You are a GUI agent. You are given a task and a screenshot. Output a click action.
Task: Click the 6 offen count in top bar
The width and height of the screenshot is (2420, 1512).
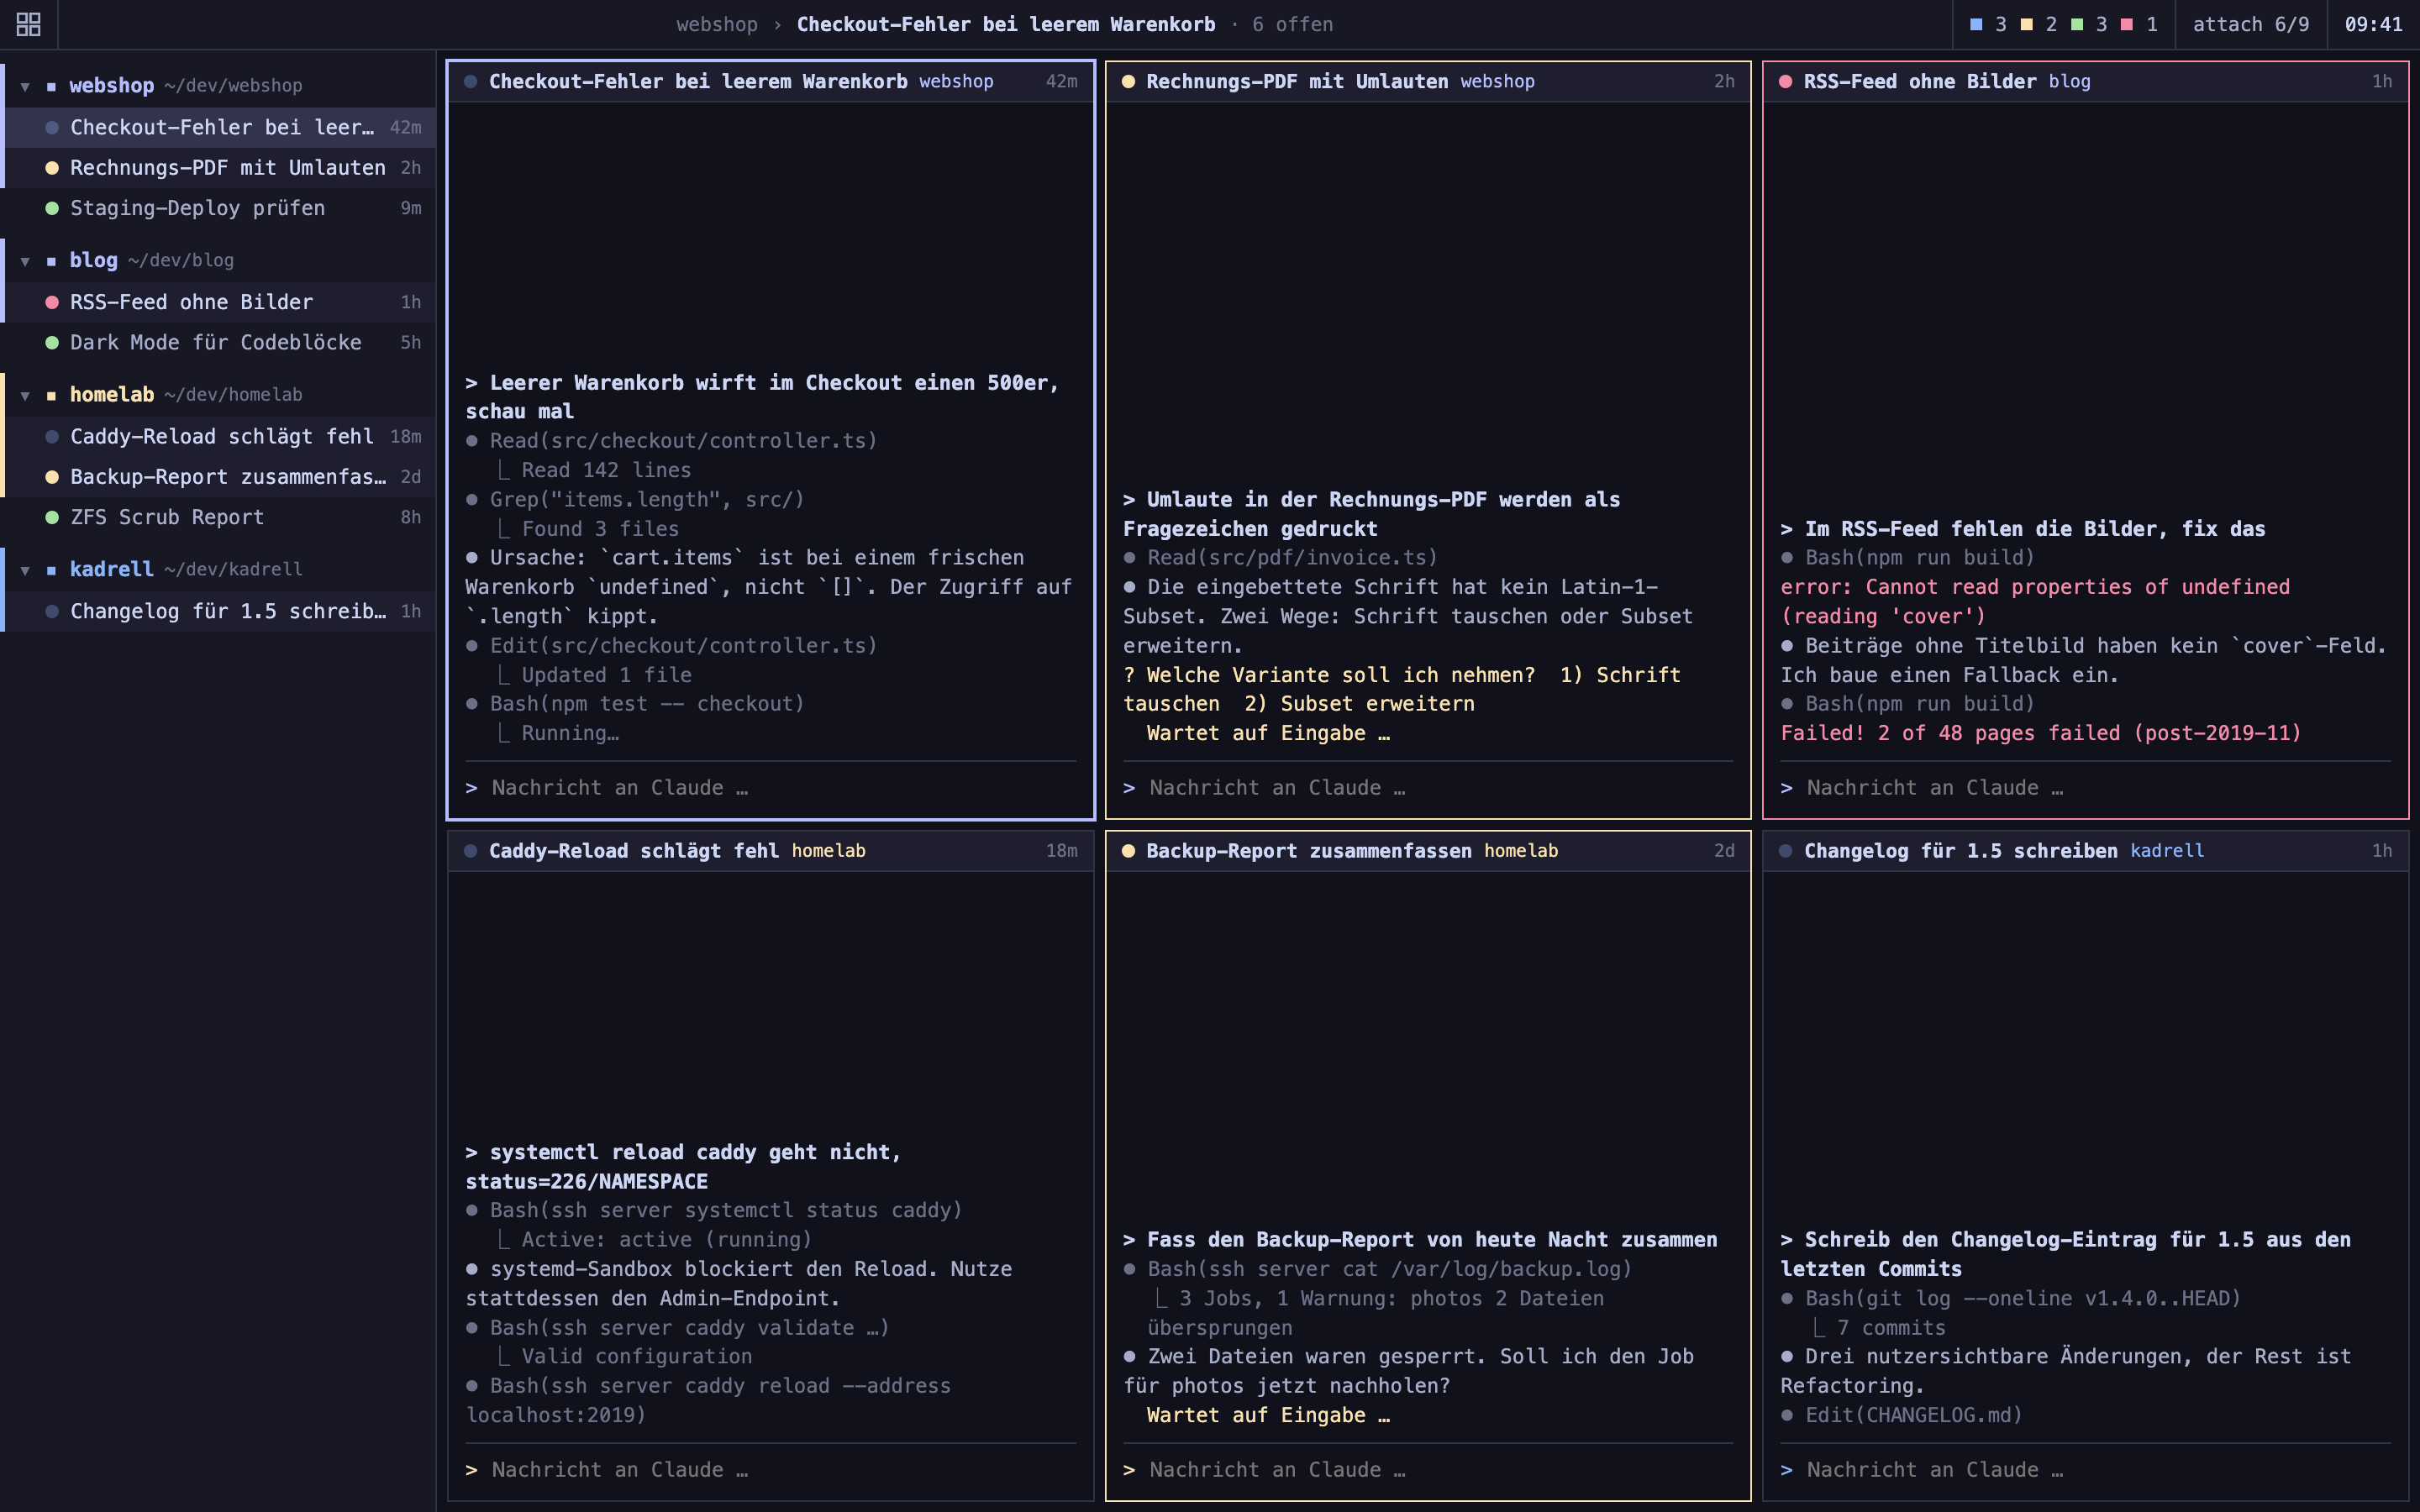pyautogui.click(x=1292, y=24)
